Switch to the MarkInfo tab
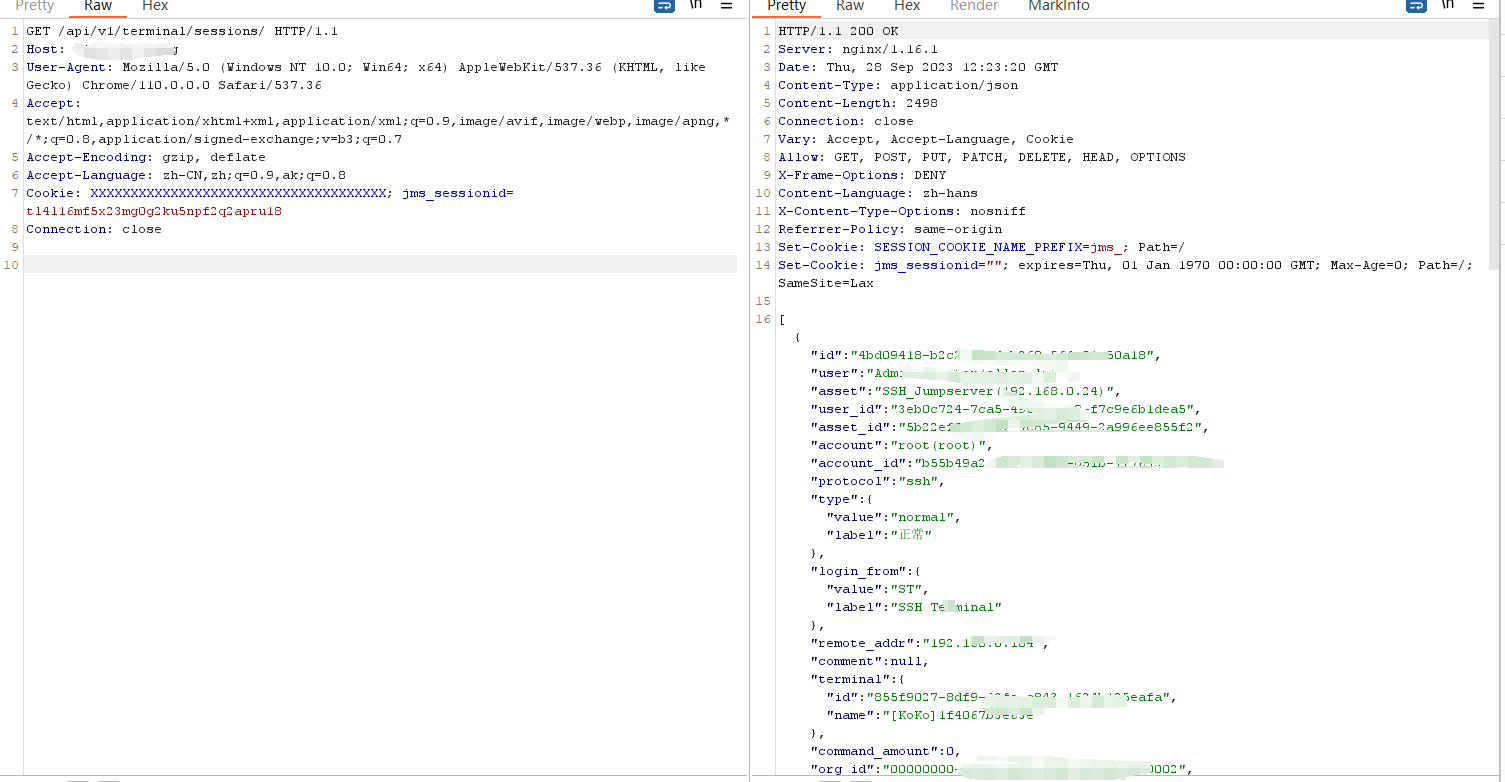 tap(1059, 6)
